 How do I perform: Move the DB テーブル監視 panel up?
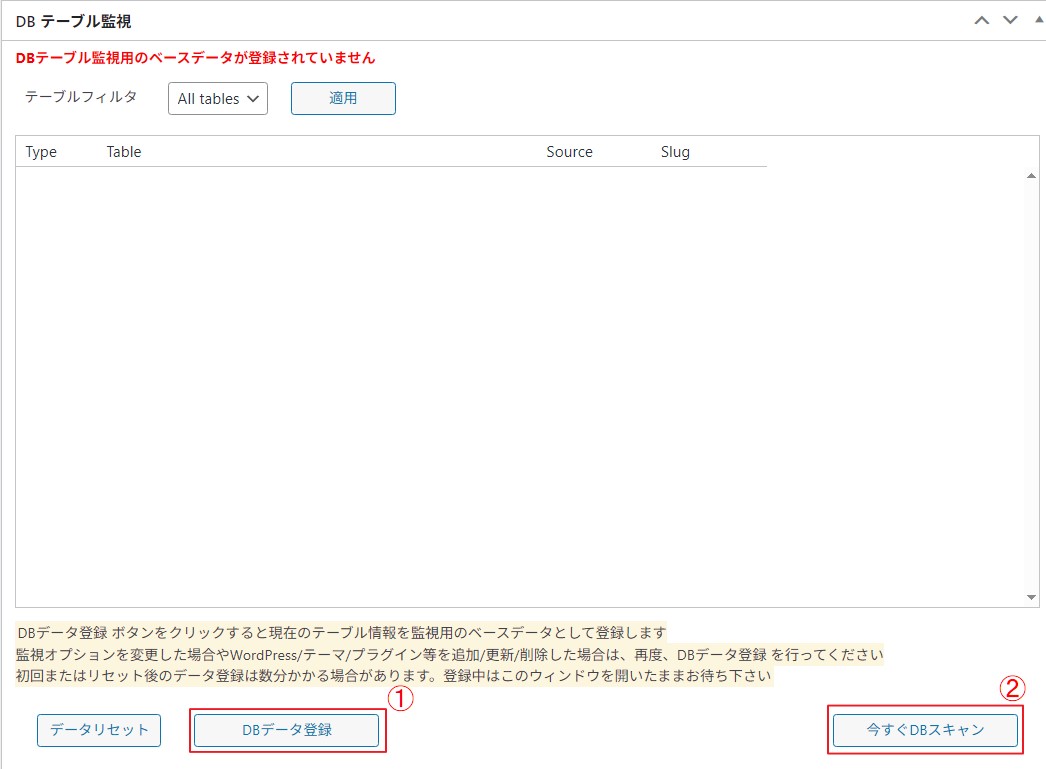pyautogui.click(x=983, y=20)
